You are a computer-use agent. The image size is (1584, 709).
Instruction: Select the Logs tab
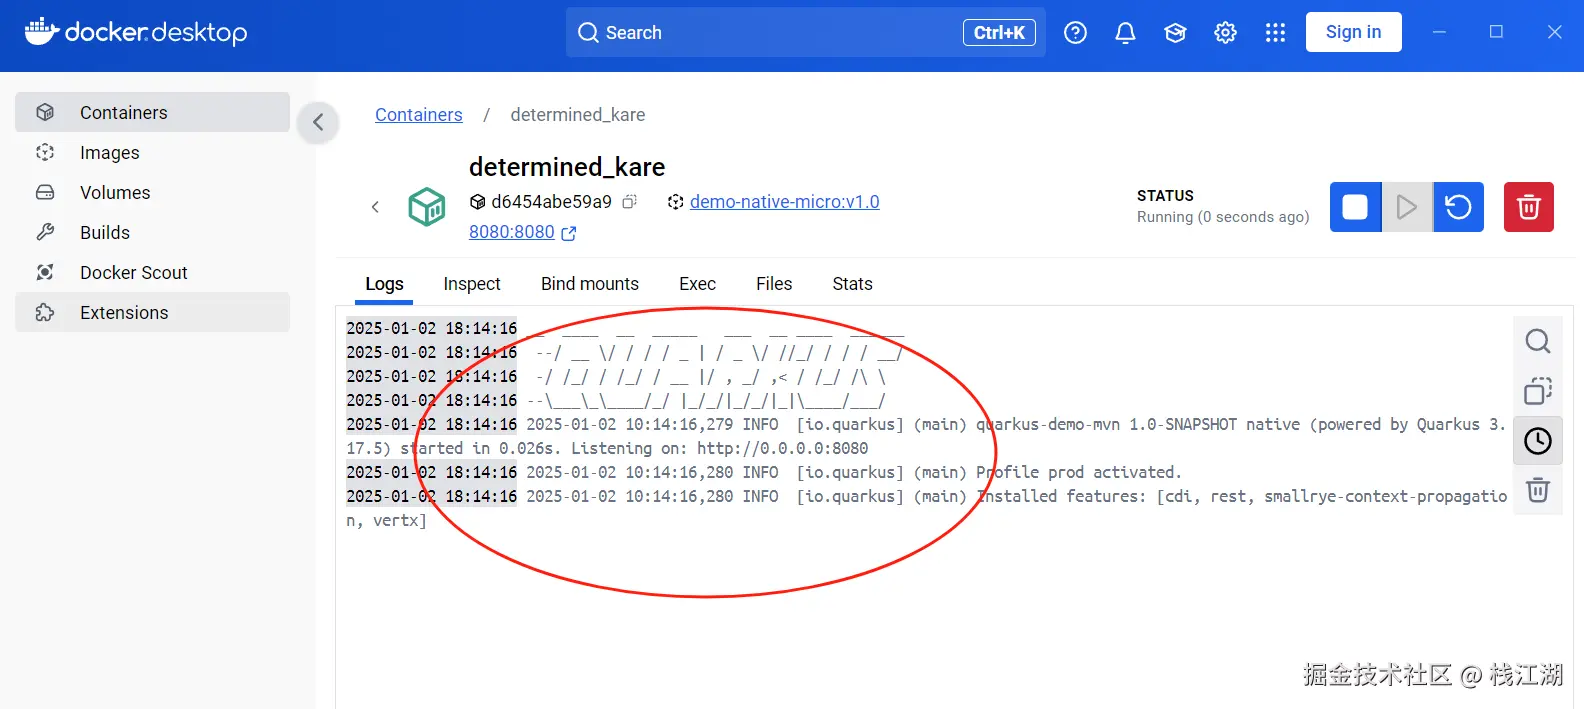click(384, 284)
